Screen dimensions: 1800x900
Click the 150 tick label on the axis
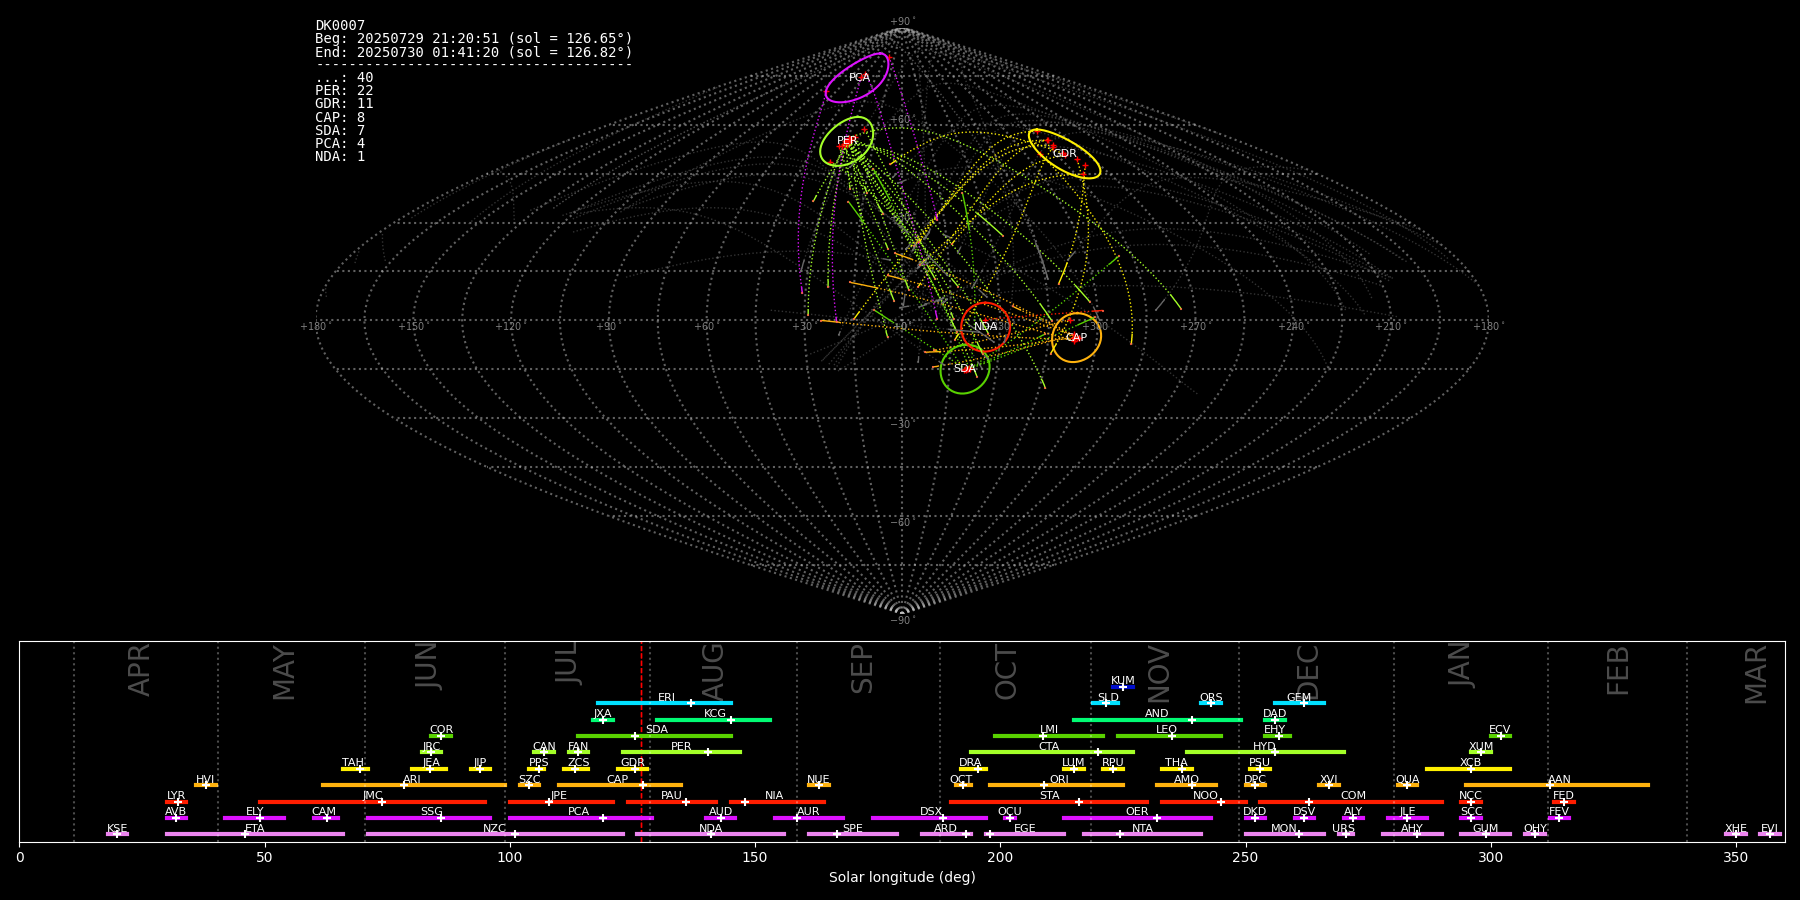pos(754,857)
